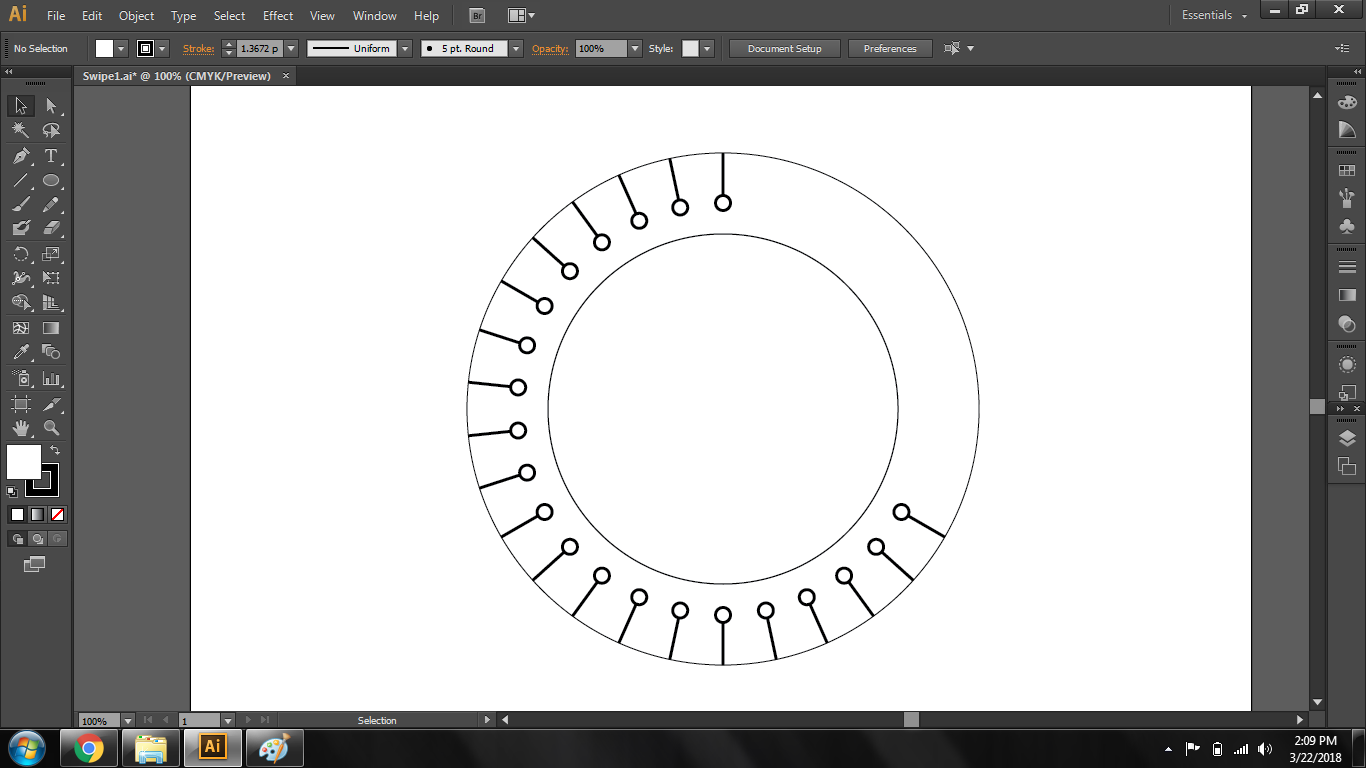Screen dimensions: 1366x768
Task: Open Stroke panel via Stroke label link
Action: pyautogui.click(x=198, y=48)
